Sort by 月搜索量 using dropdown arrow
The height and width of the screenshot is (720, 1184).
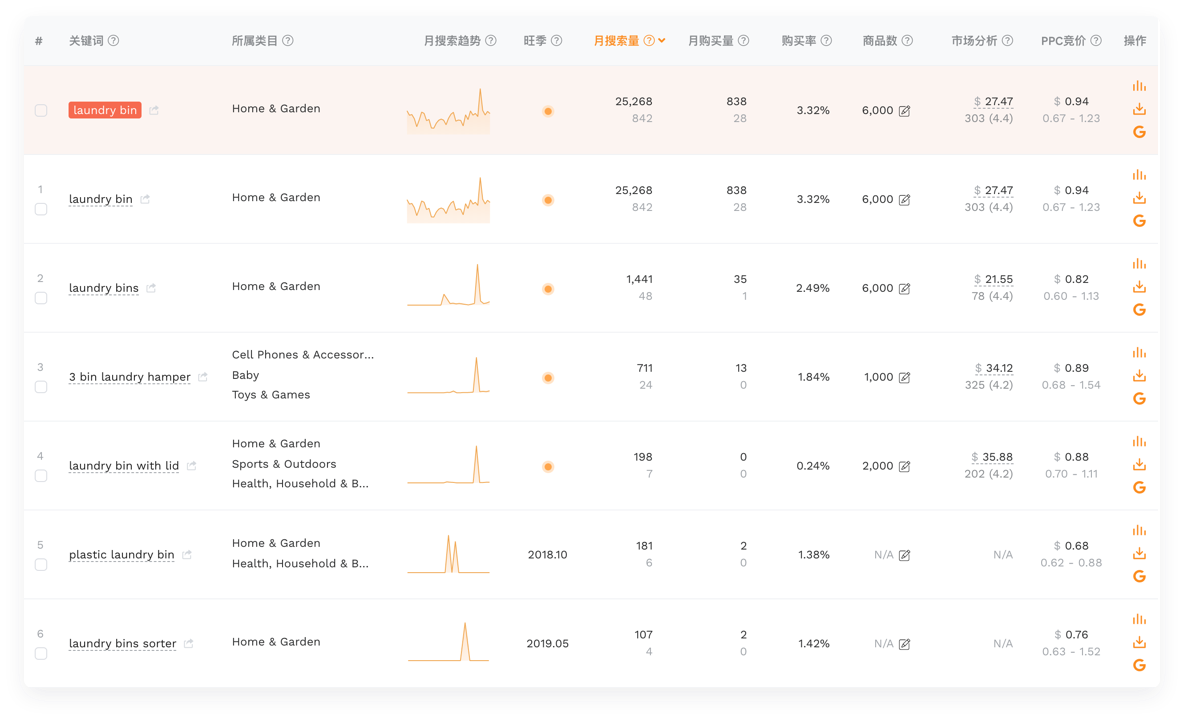pos(662,41)
